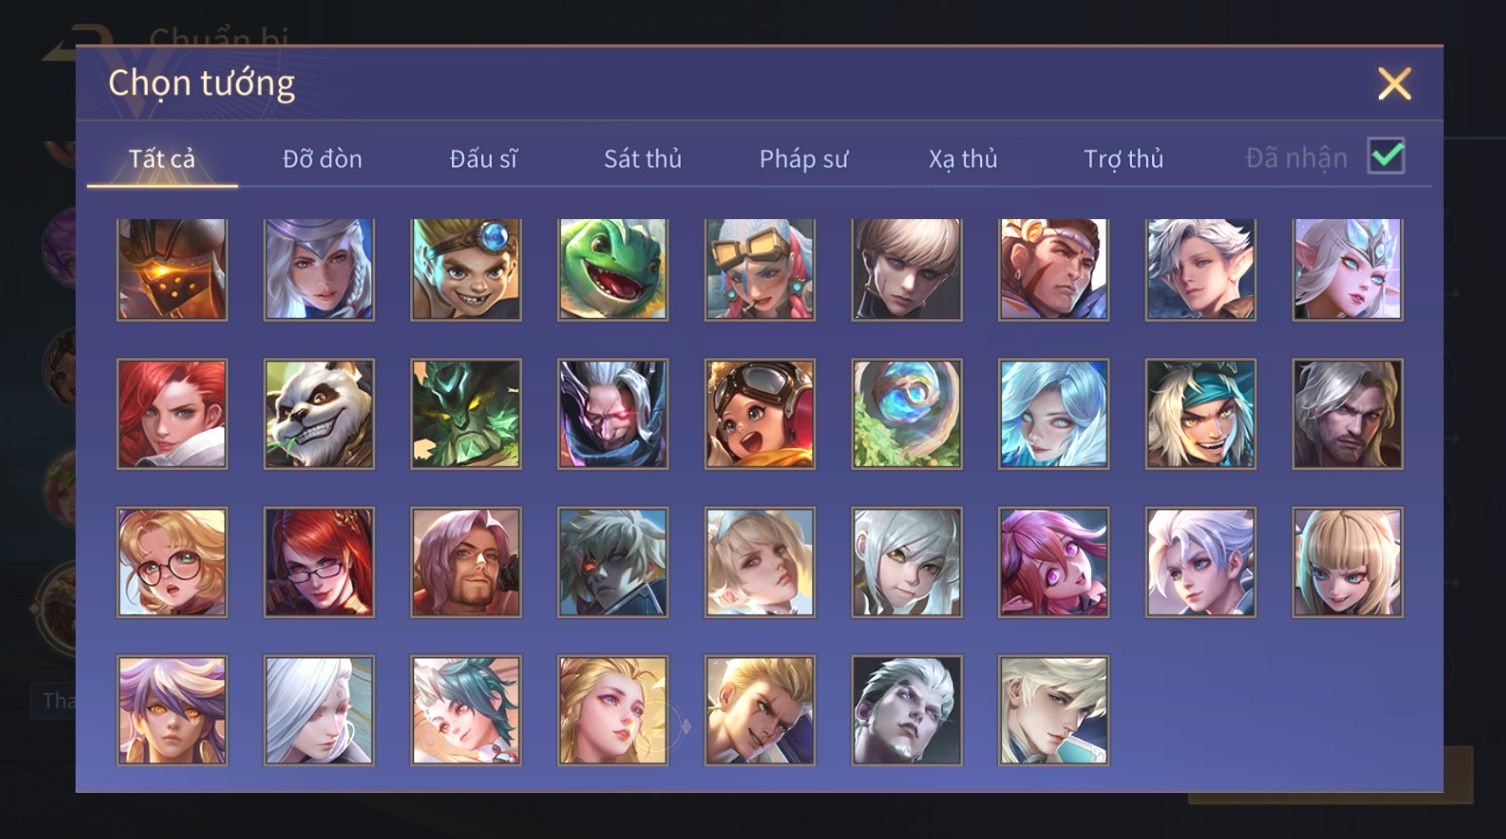1506x839 pixels.
Task: Switch to the Đỡ đòn tab
Action: 322,158
